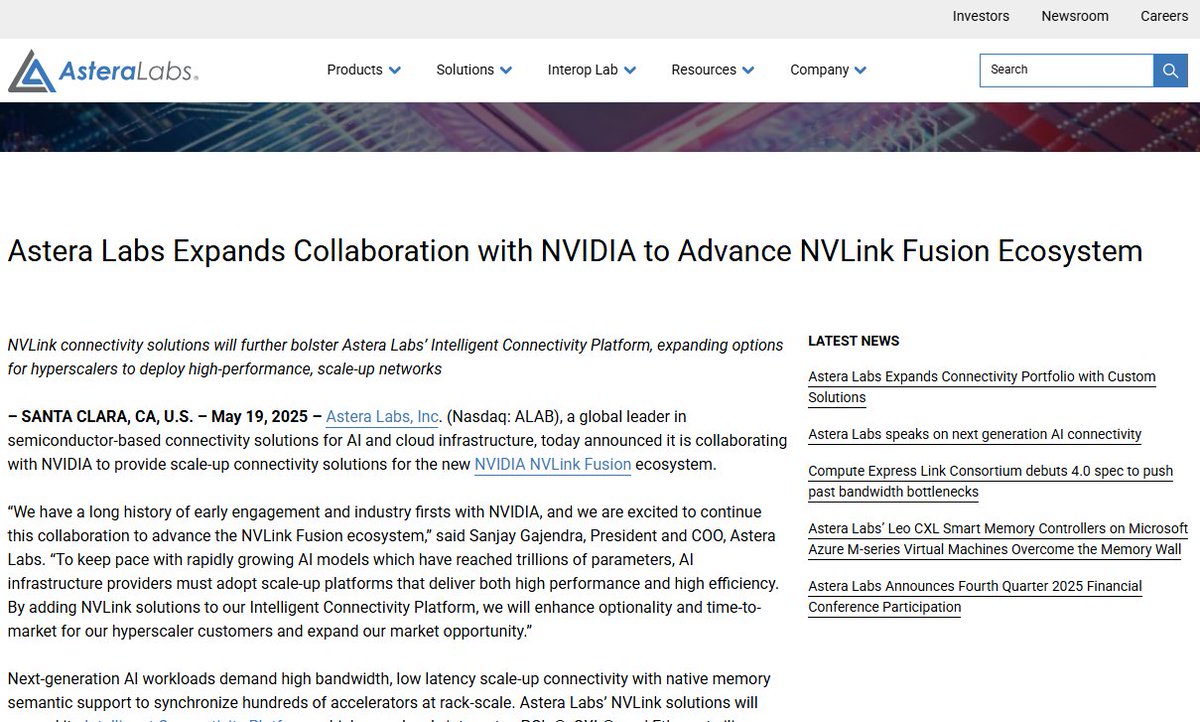
Task: Click the Investors menu item
Action: 980,16
